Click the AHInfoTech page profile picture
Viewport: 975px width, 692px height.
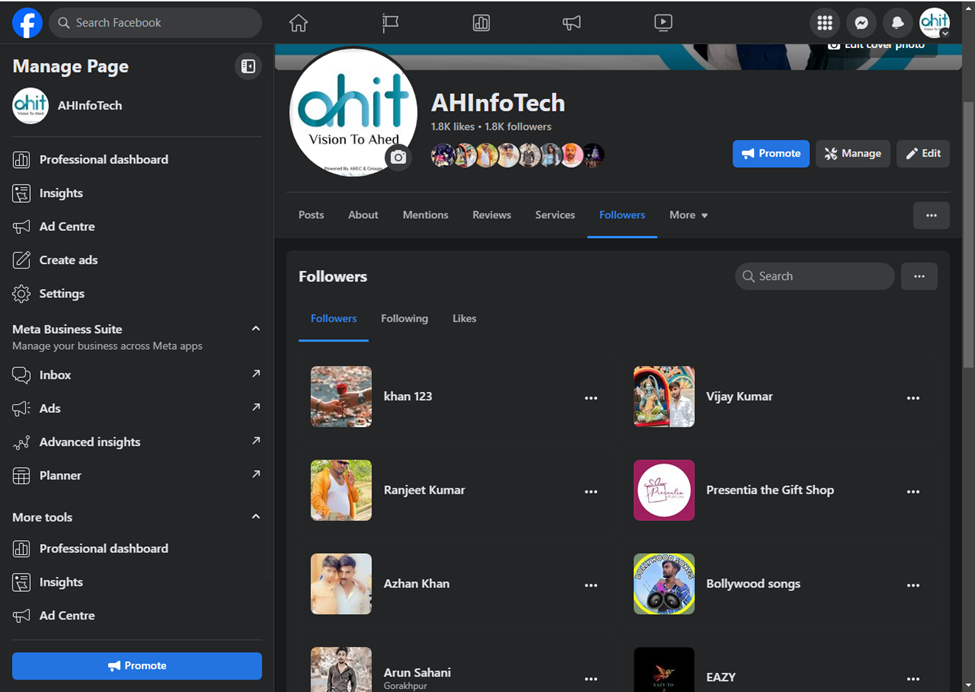353,112
